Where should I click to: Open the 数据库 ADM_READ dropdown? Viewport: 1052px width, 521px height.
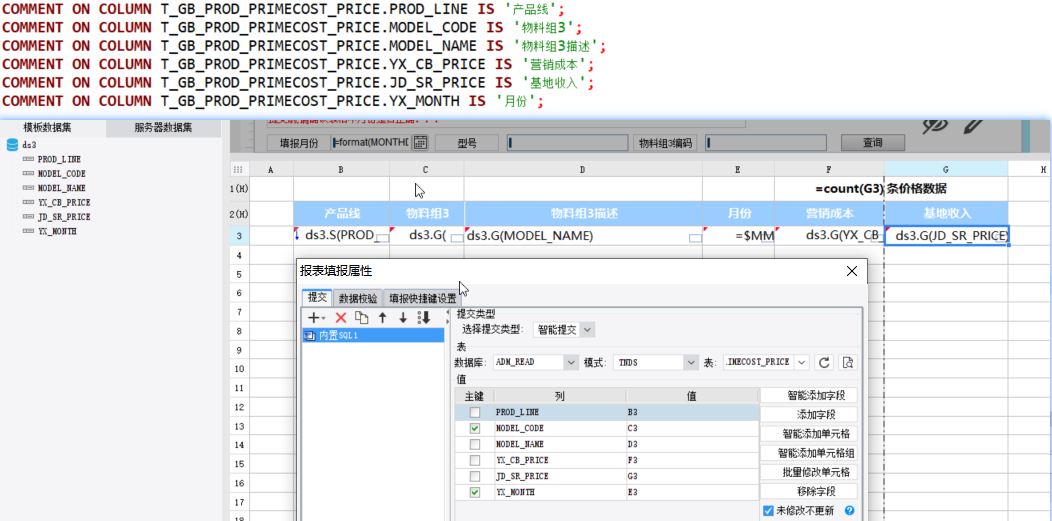click(x=571, y=362)
